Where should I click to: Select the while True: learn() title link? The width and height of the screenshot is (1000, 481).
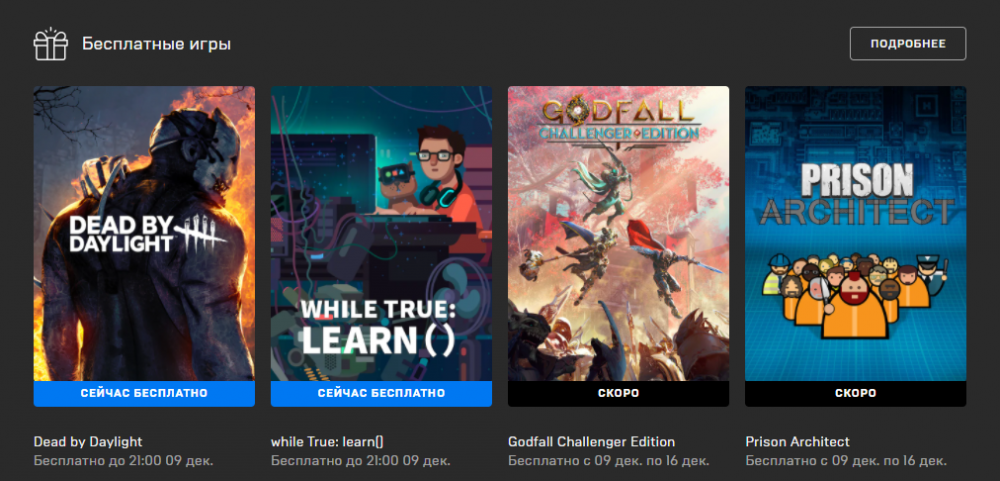tap(327, 441)
